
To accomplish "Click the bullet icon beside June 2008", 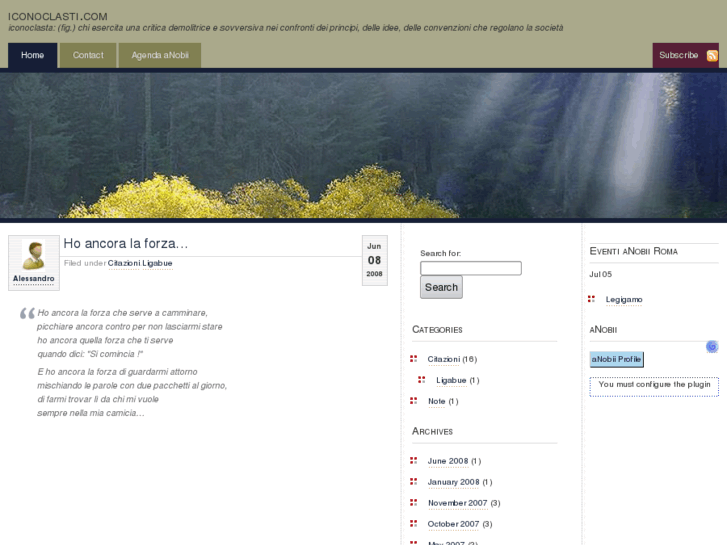I will [x=414, y=460].
